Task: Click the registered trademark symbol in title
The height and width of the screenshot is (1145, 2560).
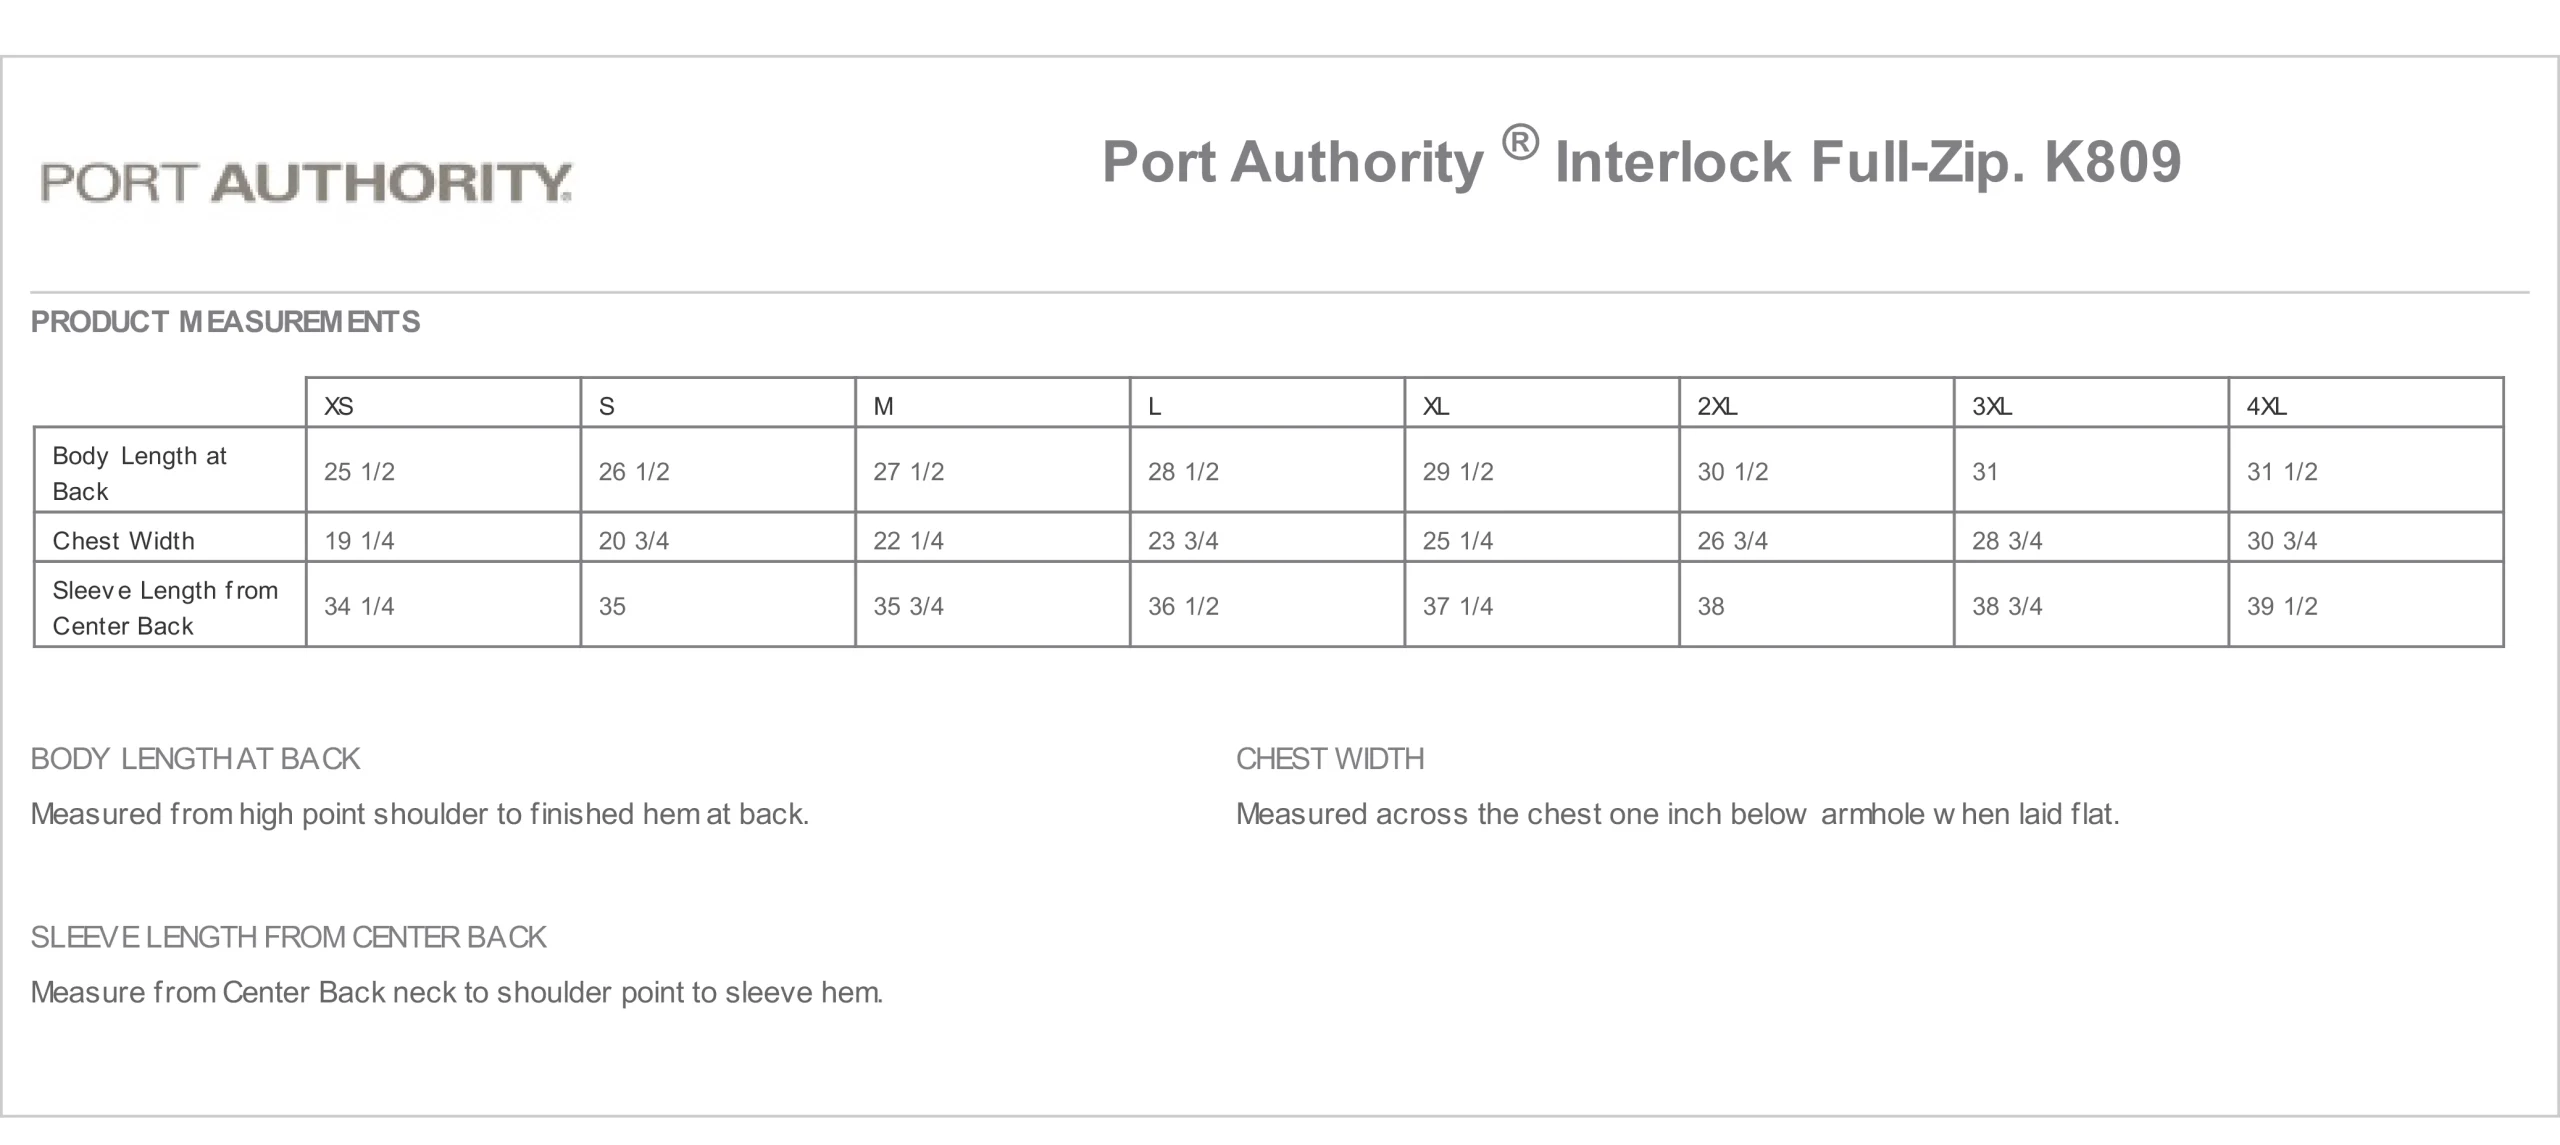Action: (x=1519, y=144)
